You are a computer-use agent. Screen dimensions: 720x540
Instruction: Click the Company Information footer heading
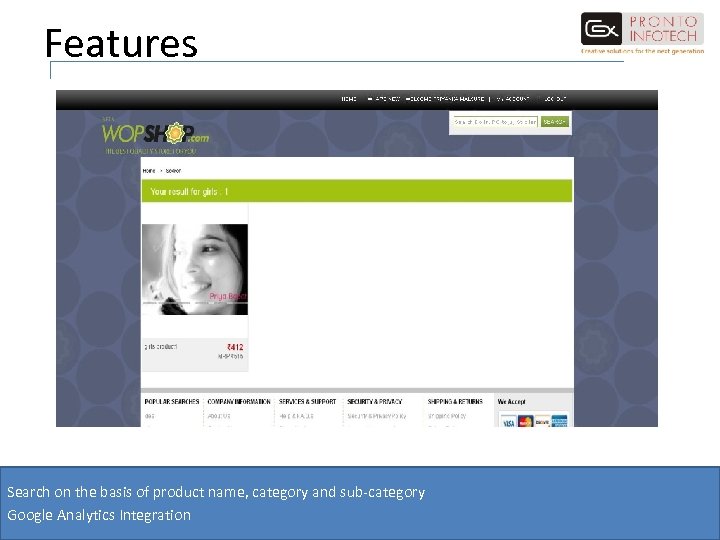239,401
